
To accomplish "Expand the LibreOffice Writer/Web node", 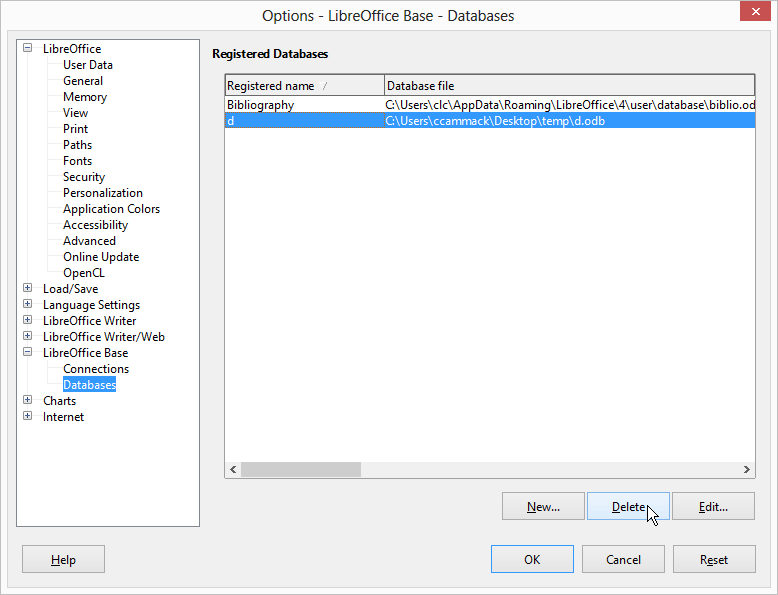I will 28,336.
